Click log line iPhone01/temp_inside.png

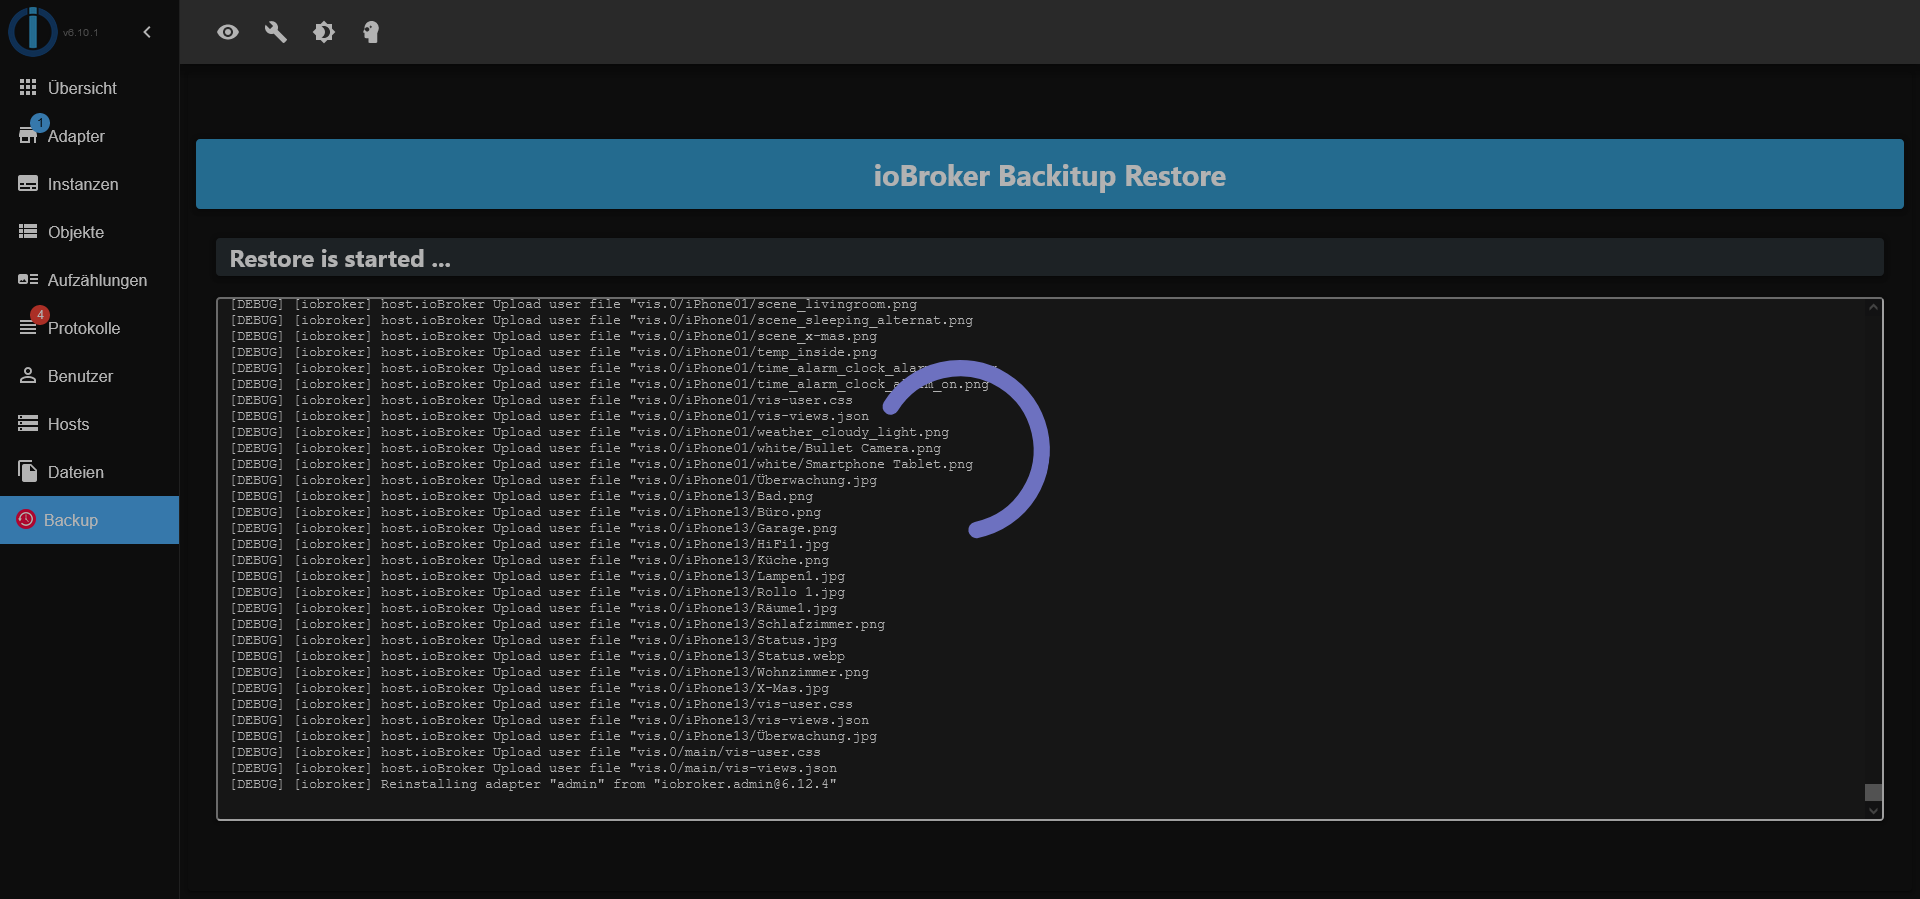click(554, 352)
